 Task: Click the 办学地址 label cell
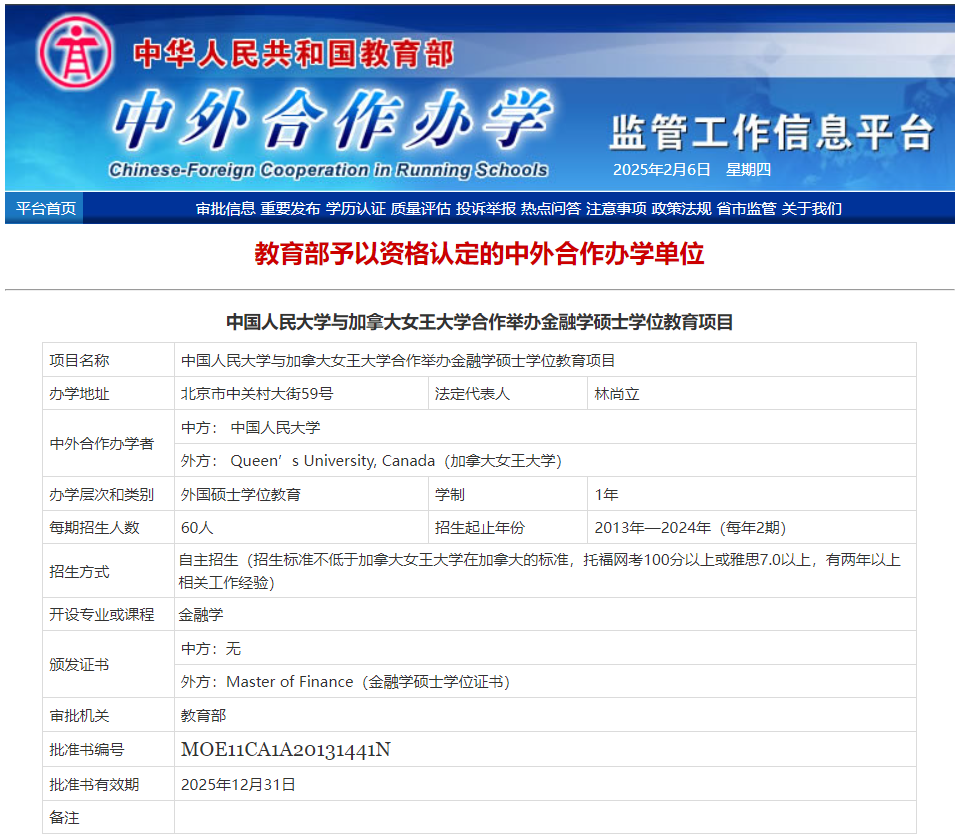coord(108,393)
